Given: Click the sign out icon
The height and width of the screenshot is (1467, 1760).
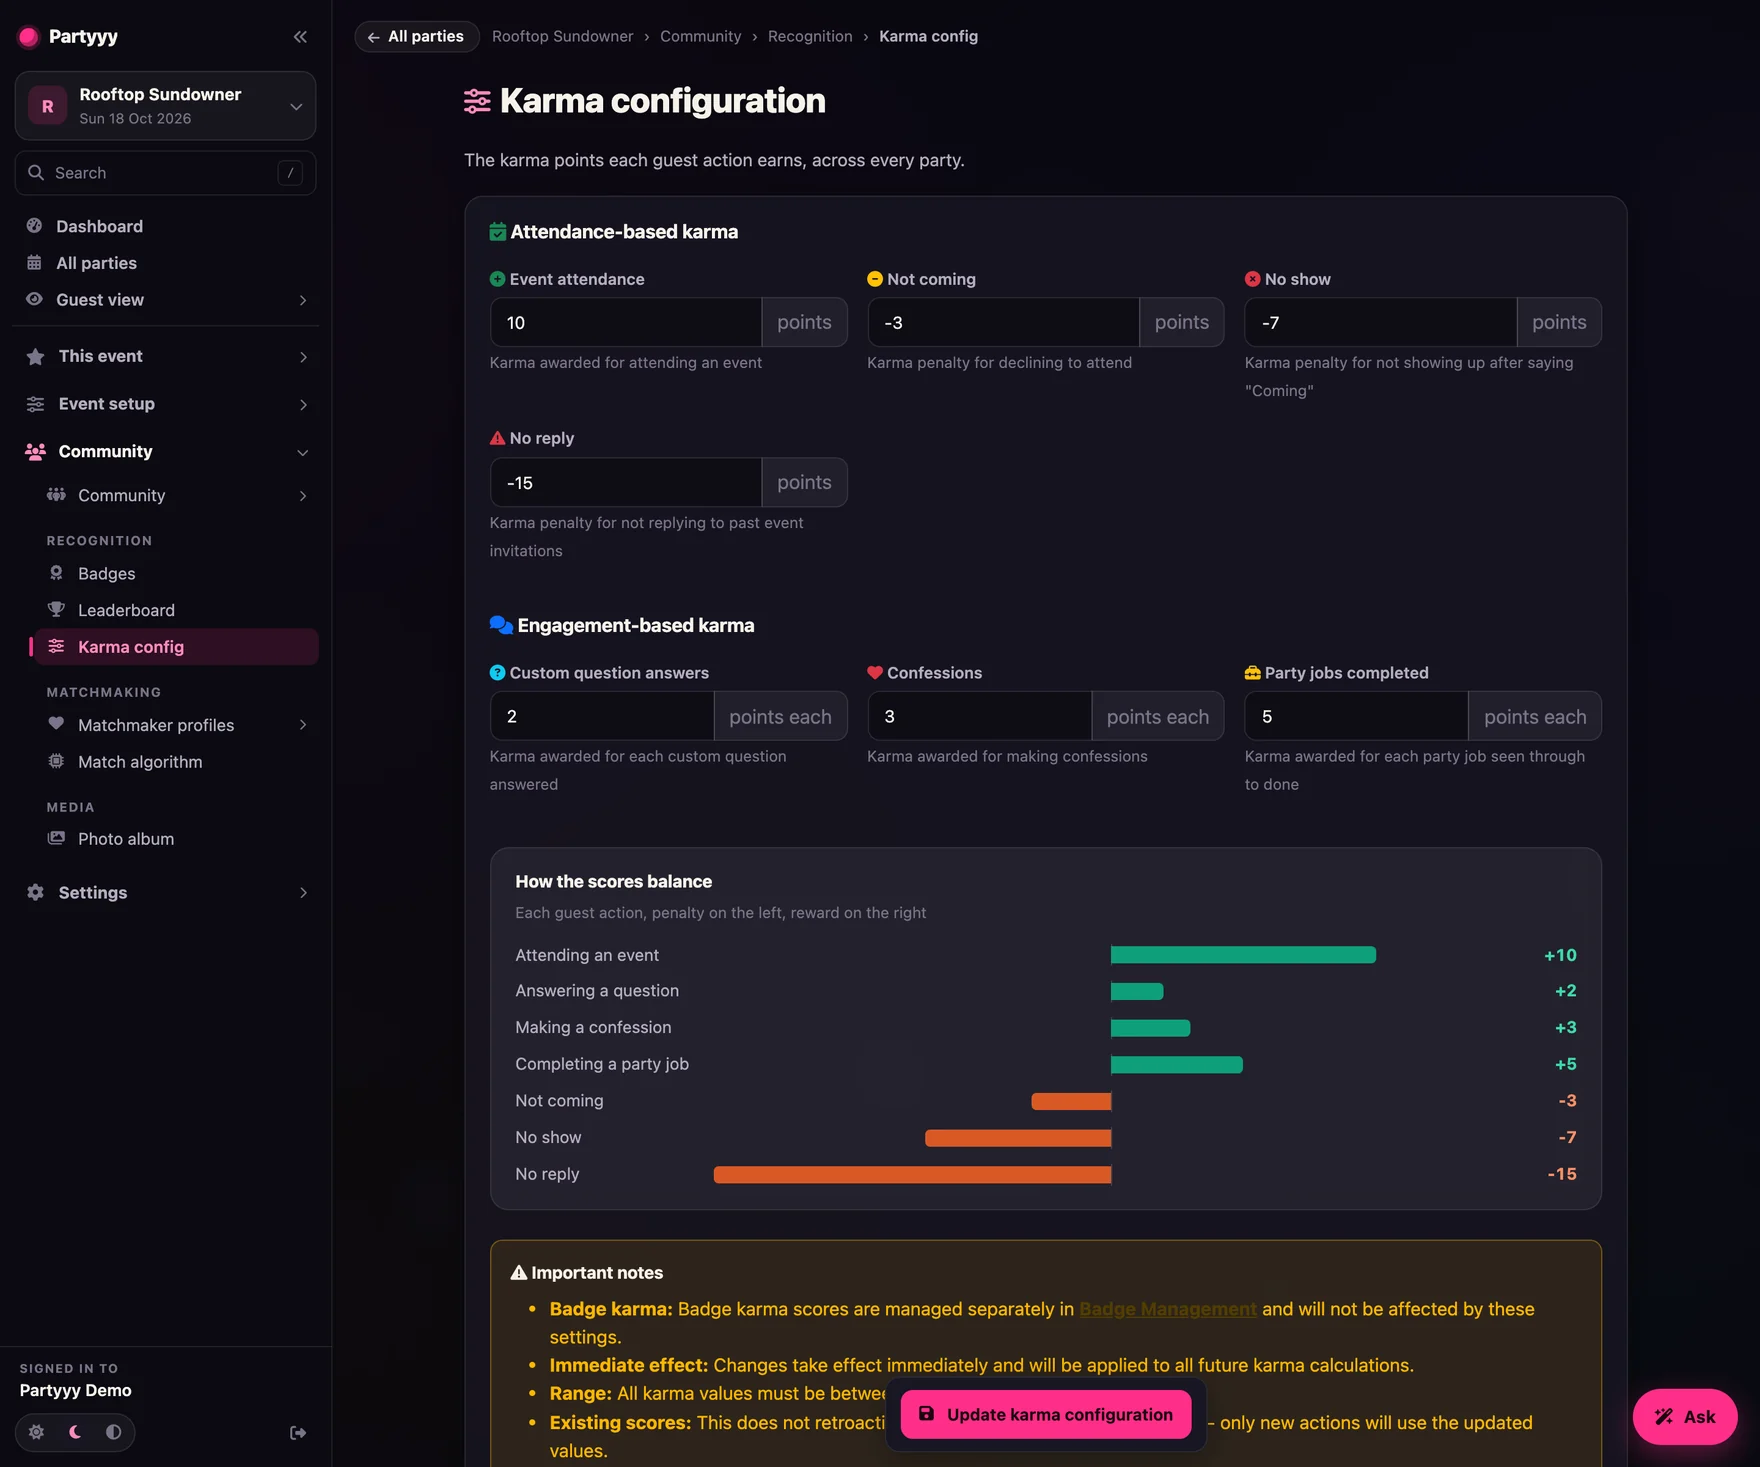Looking at the screenshot, I should [x=298, y=1433].
